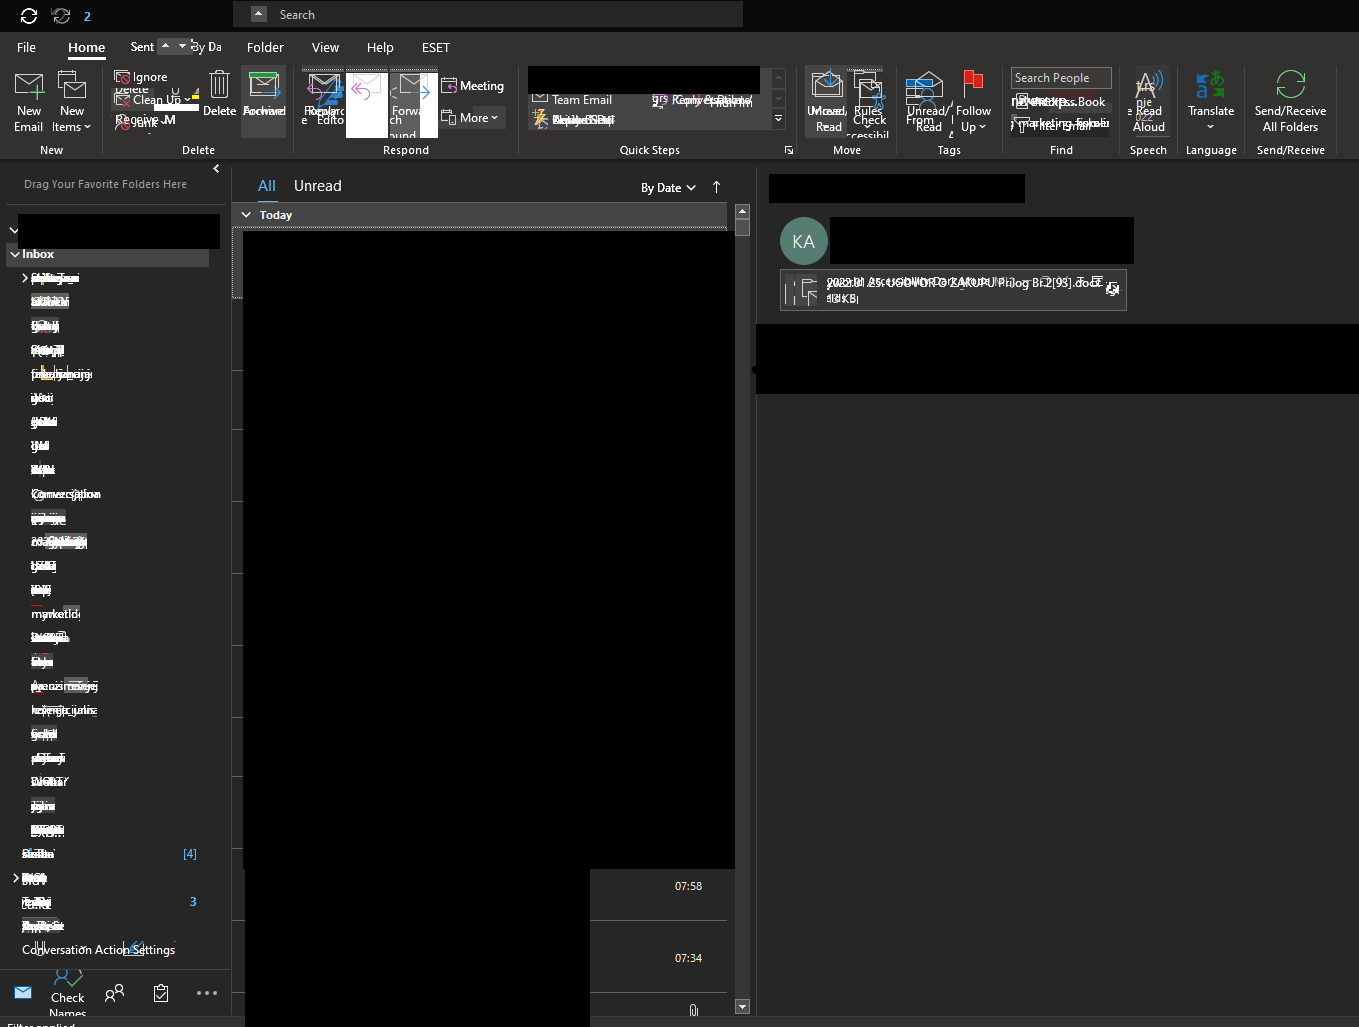The height and width of the screenshot is (1027, 1359).
Task: Click message list scrollbar up arrow
Action: point(742,211)
